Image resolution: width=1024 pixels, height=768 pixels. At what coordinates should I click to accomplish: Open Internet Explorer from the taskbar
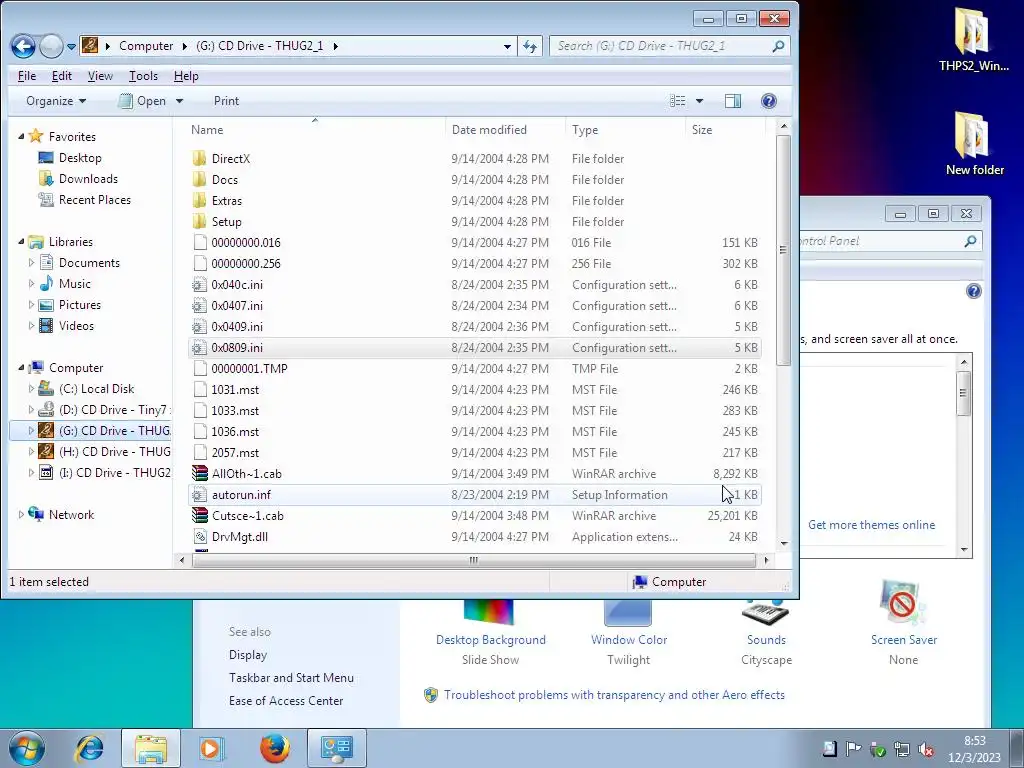pyautogui.click(x=90, y=748)
